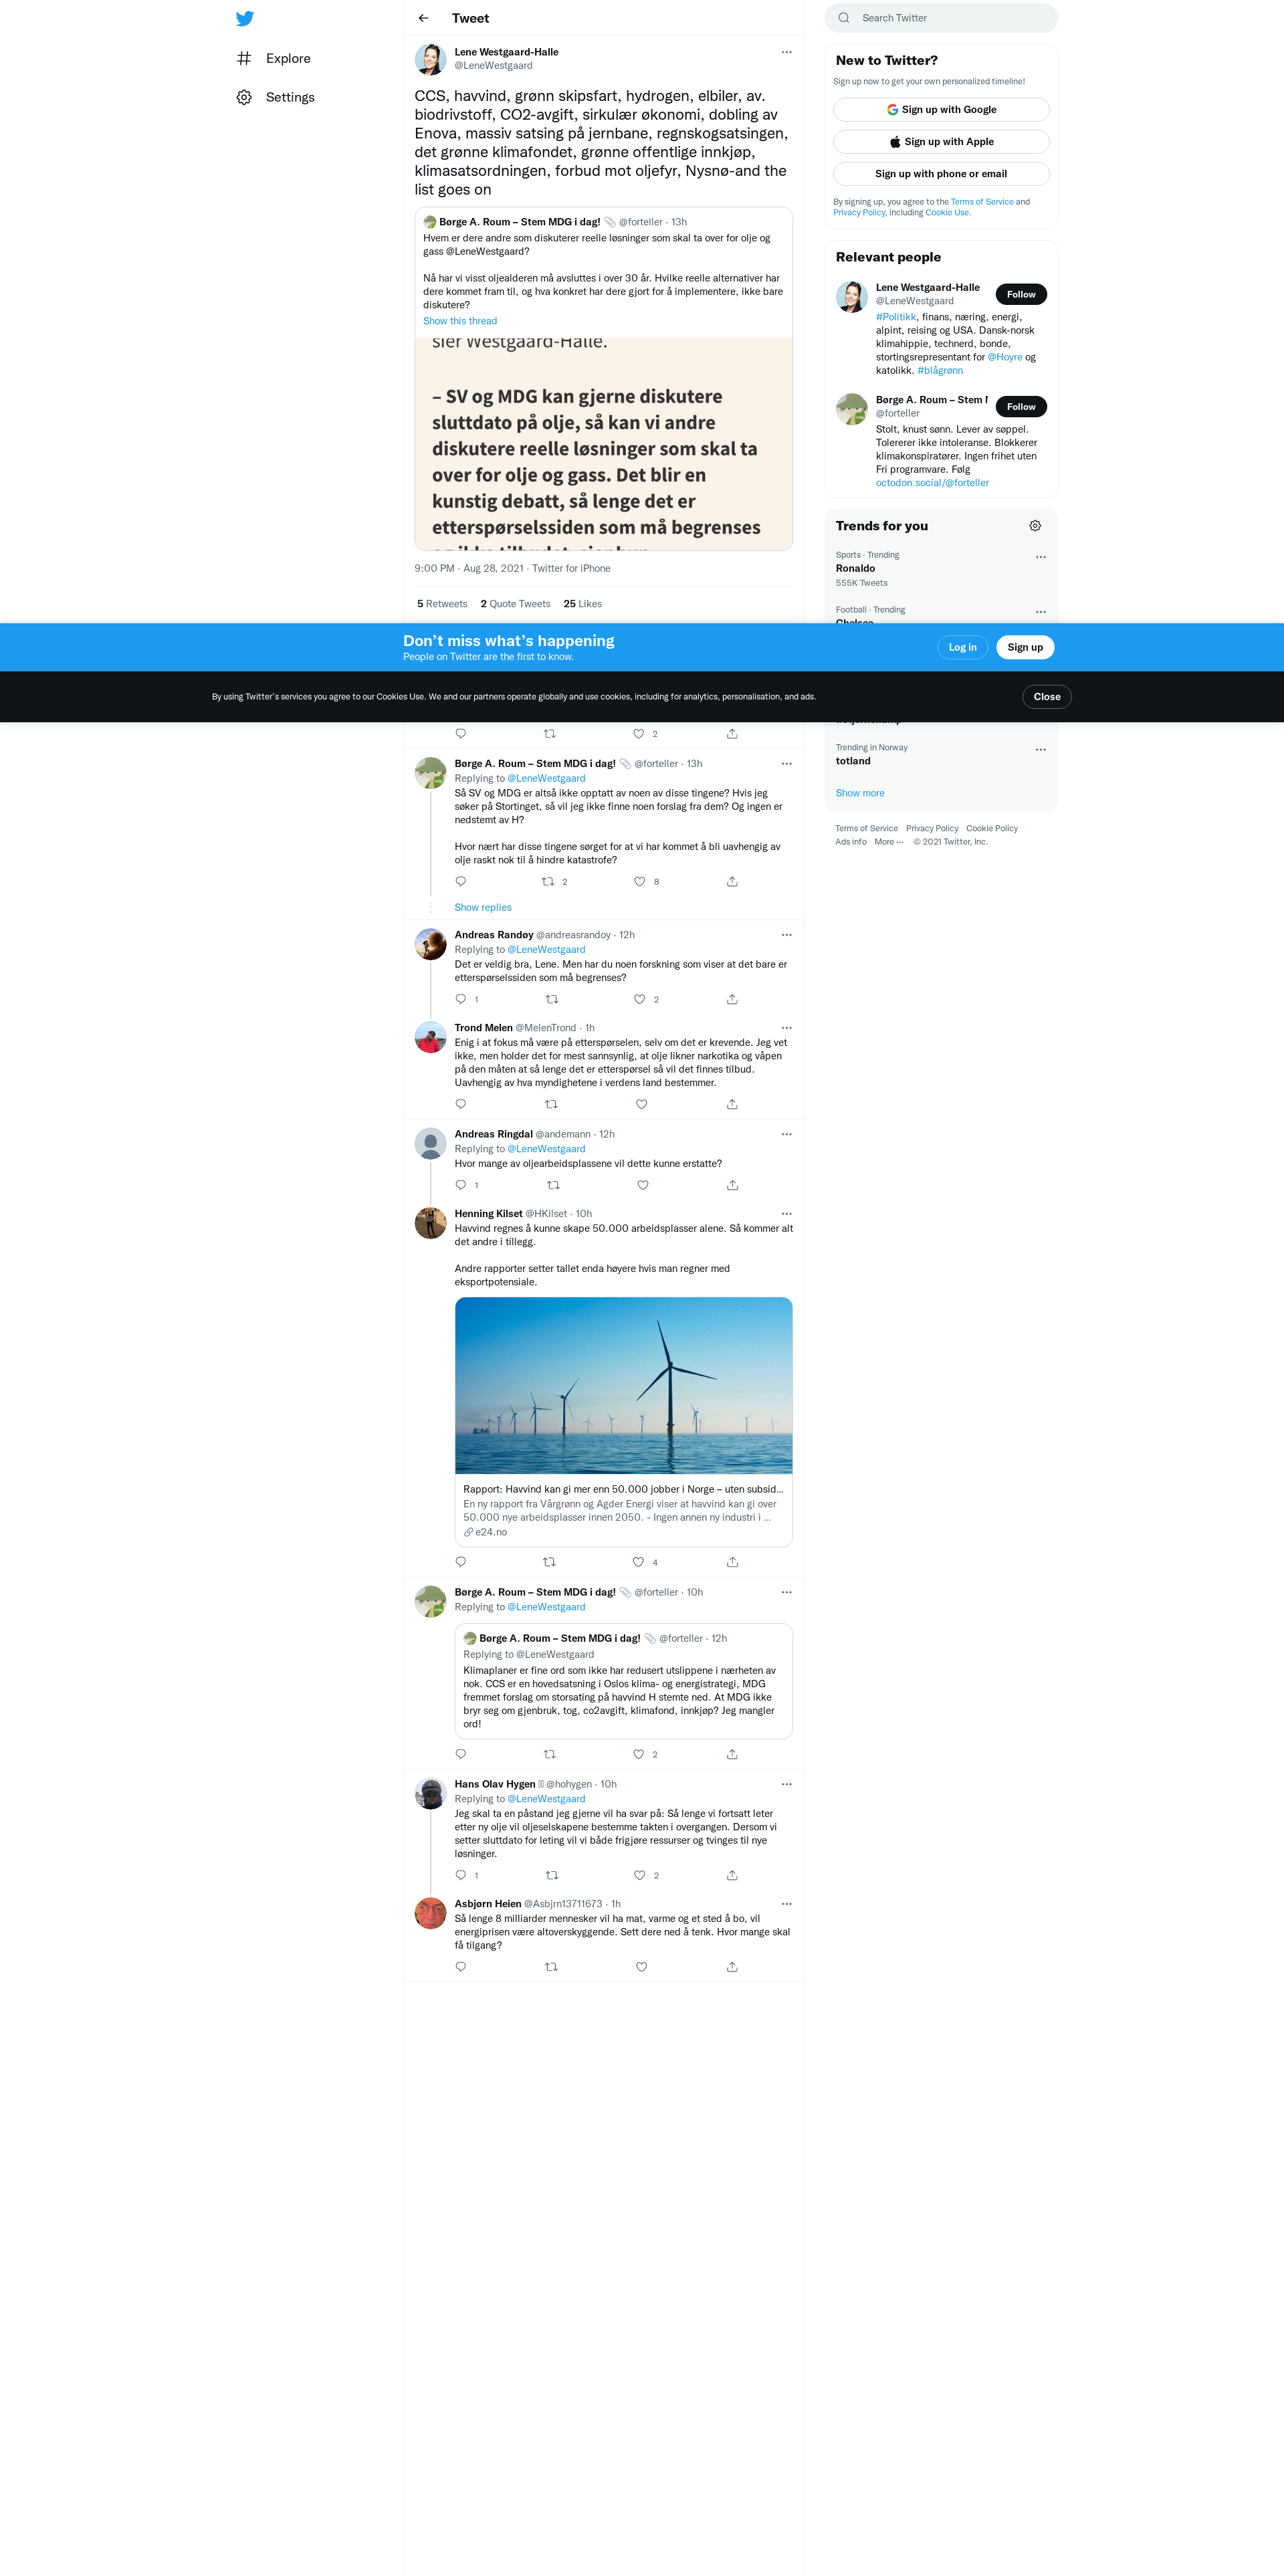
Task: Open the Privacy Policy footer link
Action: click(932, 828)
